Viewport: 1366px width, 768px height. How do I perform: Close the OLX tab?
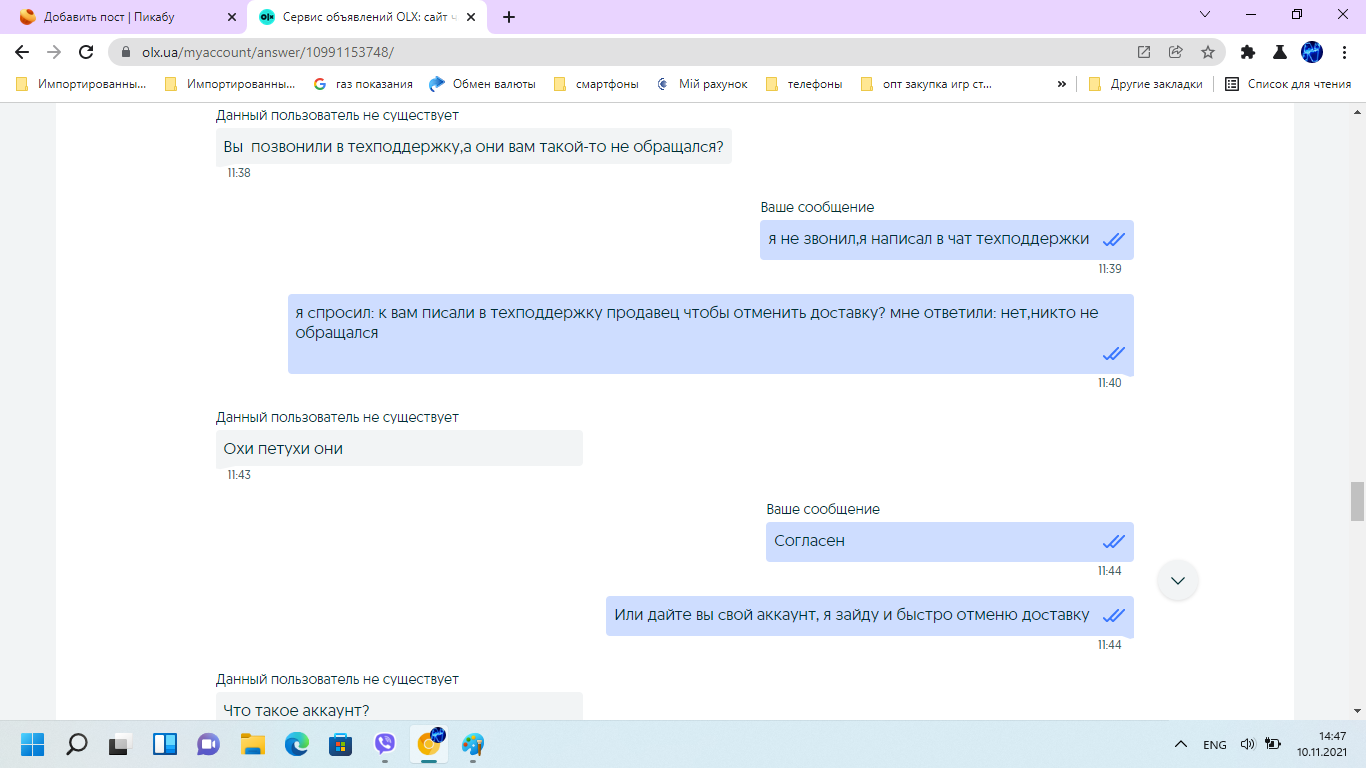coord(472,17)
